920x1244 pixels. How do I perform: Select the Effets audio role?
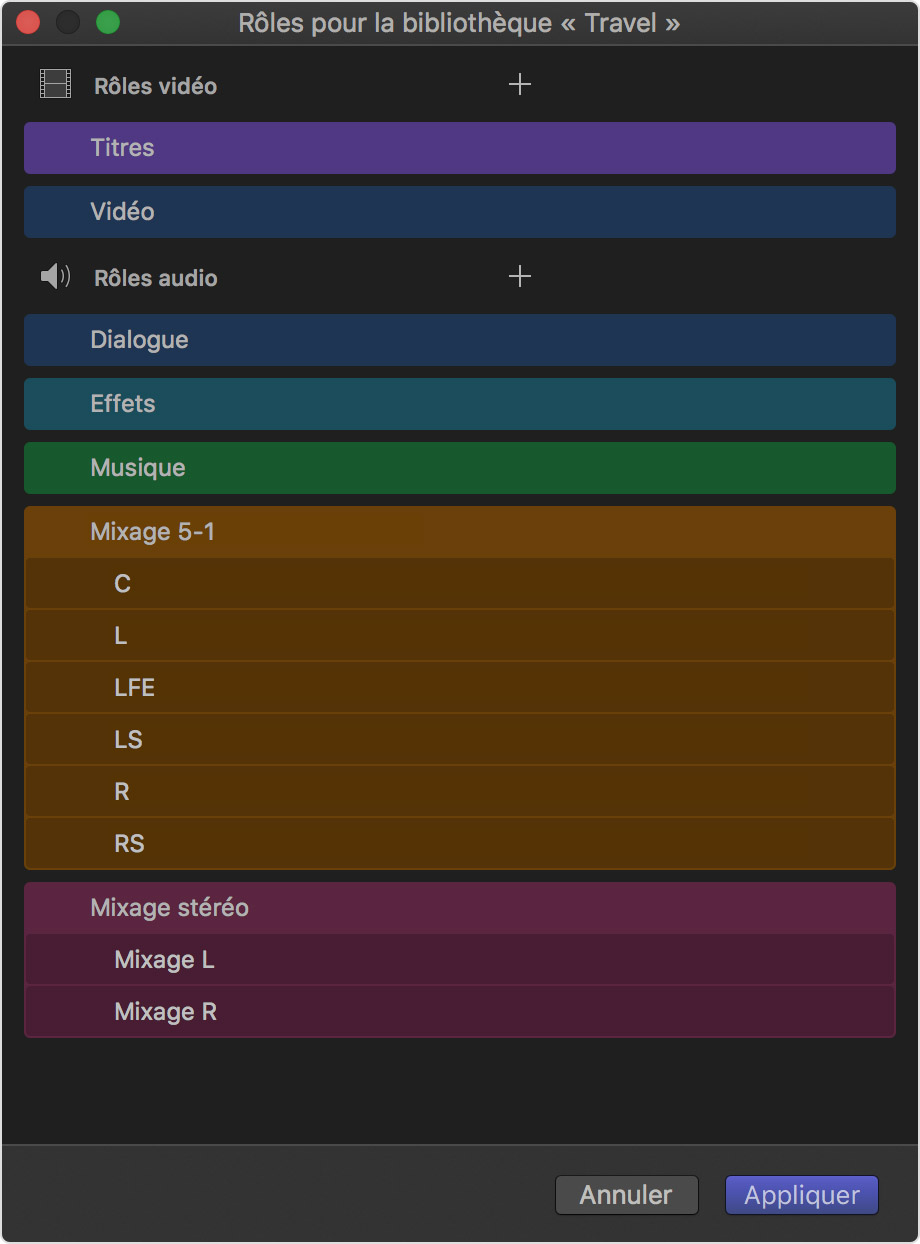click(x=459, y=404)
